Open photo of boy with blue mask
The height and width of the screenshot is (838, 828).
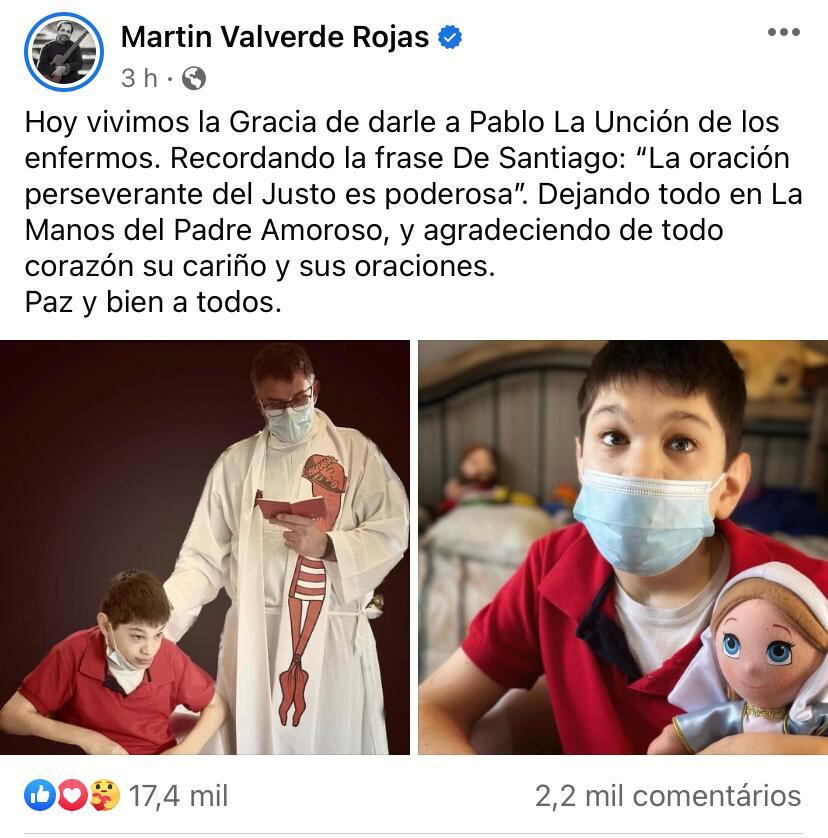pos(623,547)
